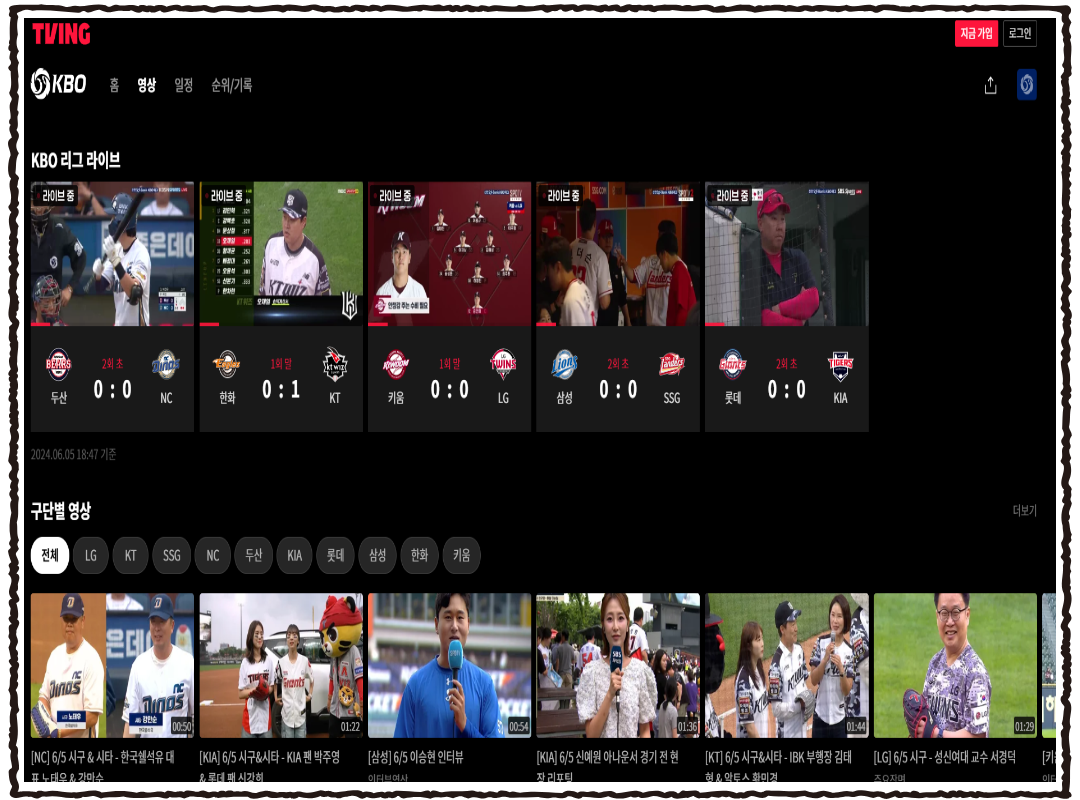Click the 구단별 영상 section heading

pyautogui.click(x=61, y=511)
